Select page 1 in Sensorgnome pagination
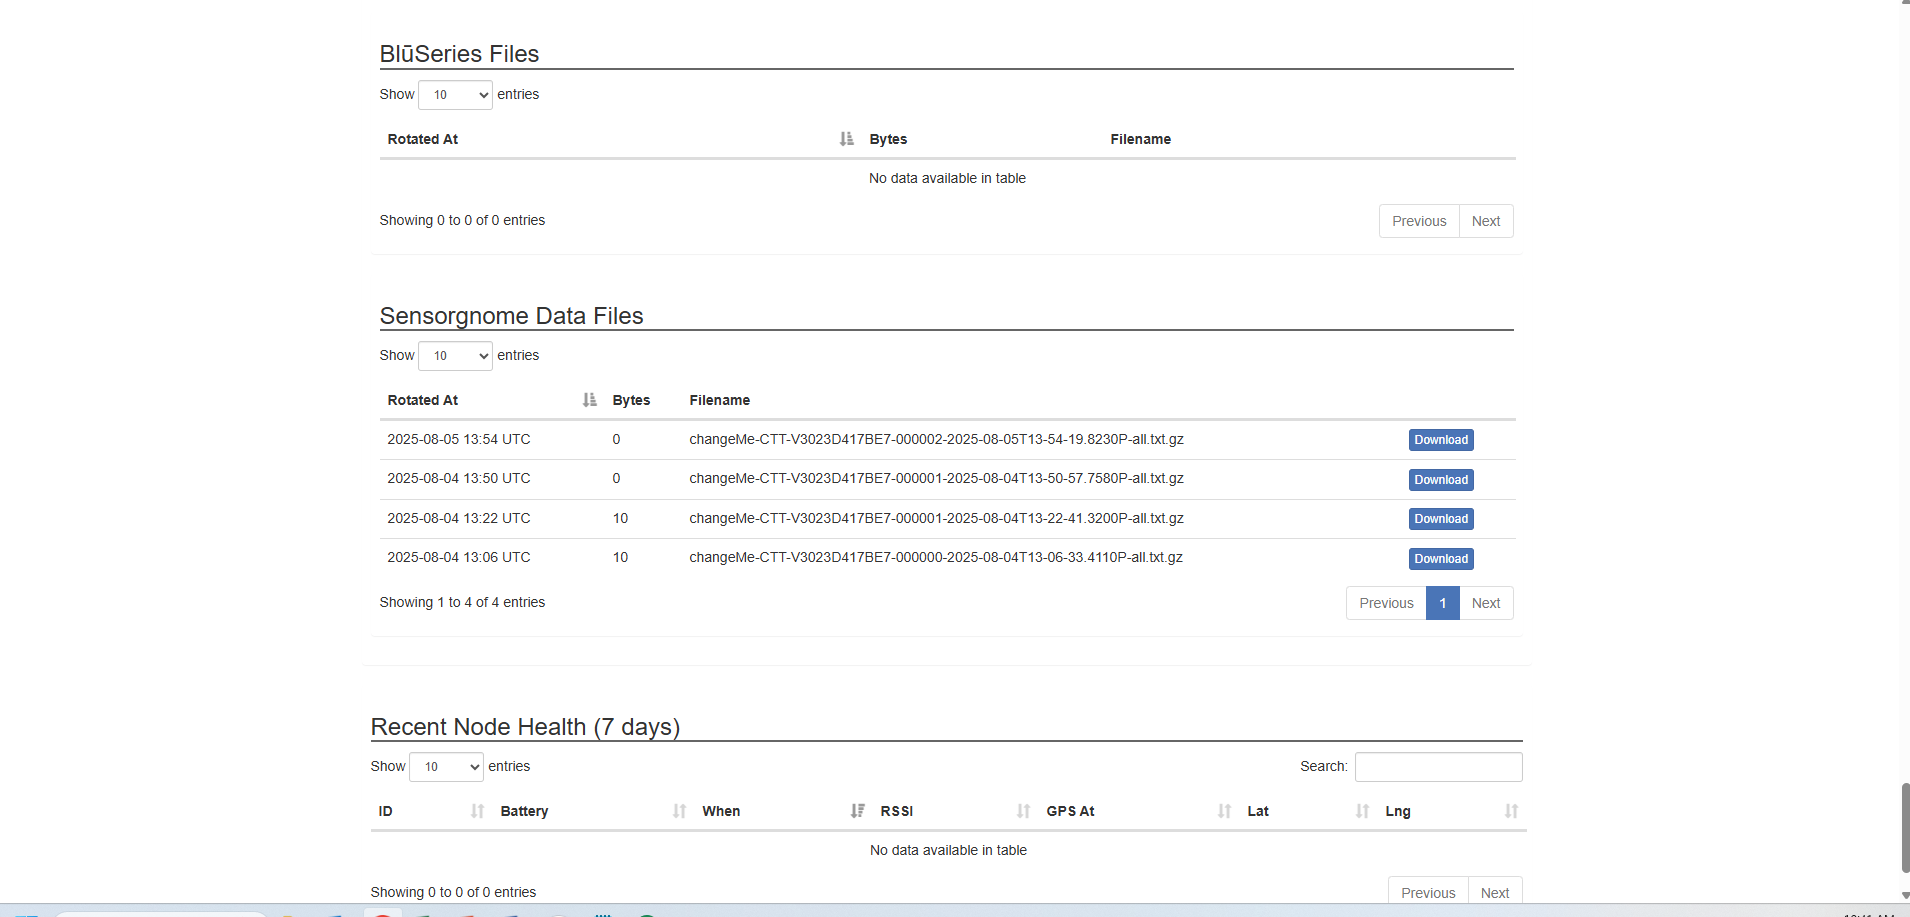This screenshot has height=917, width=1910. [x=1442, y=603]
